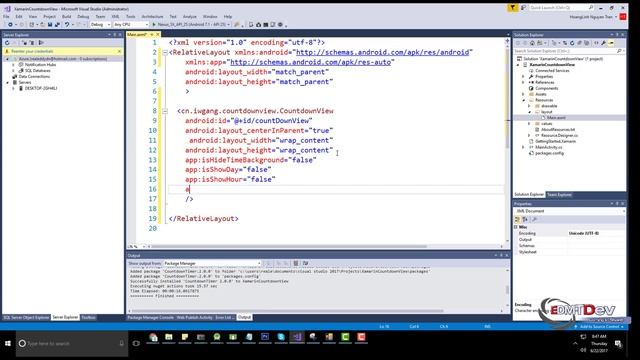Open the Show output from dropdown
Image resolution: width=640 pixels, height=360 pixels.
212,264
